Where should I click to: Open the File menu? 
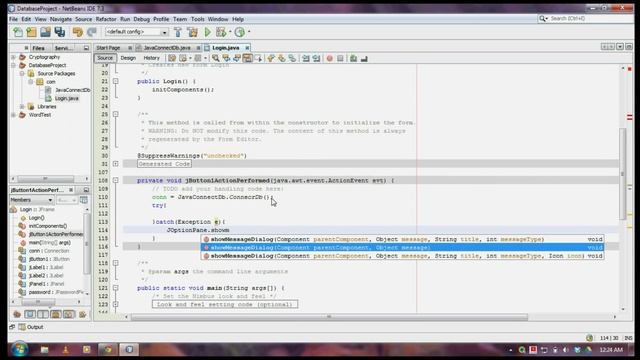pyautogui.click(x=13, y=19)
